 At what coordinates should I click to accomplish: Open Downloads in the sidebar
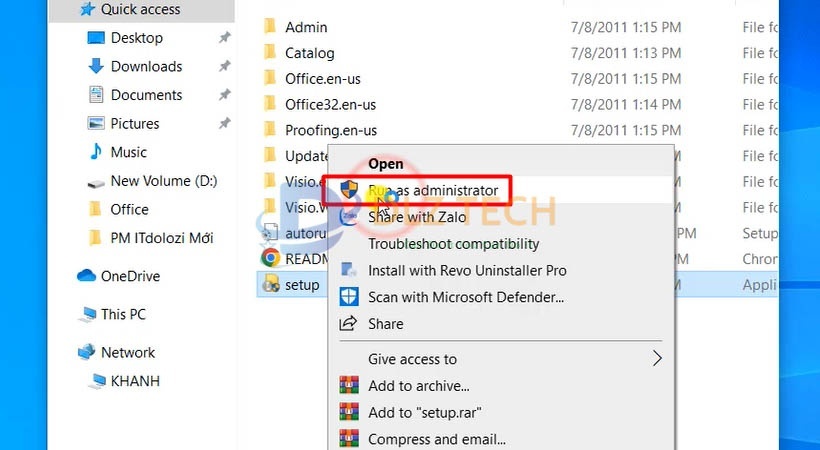146,66
